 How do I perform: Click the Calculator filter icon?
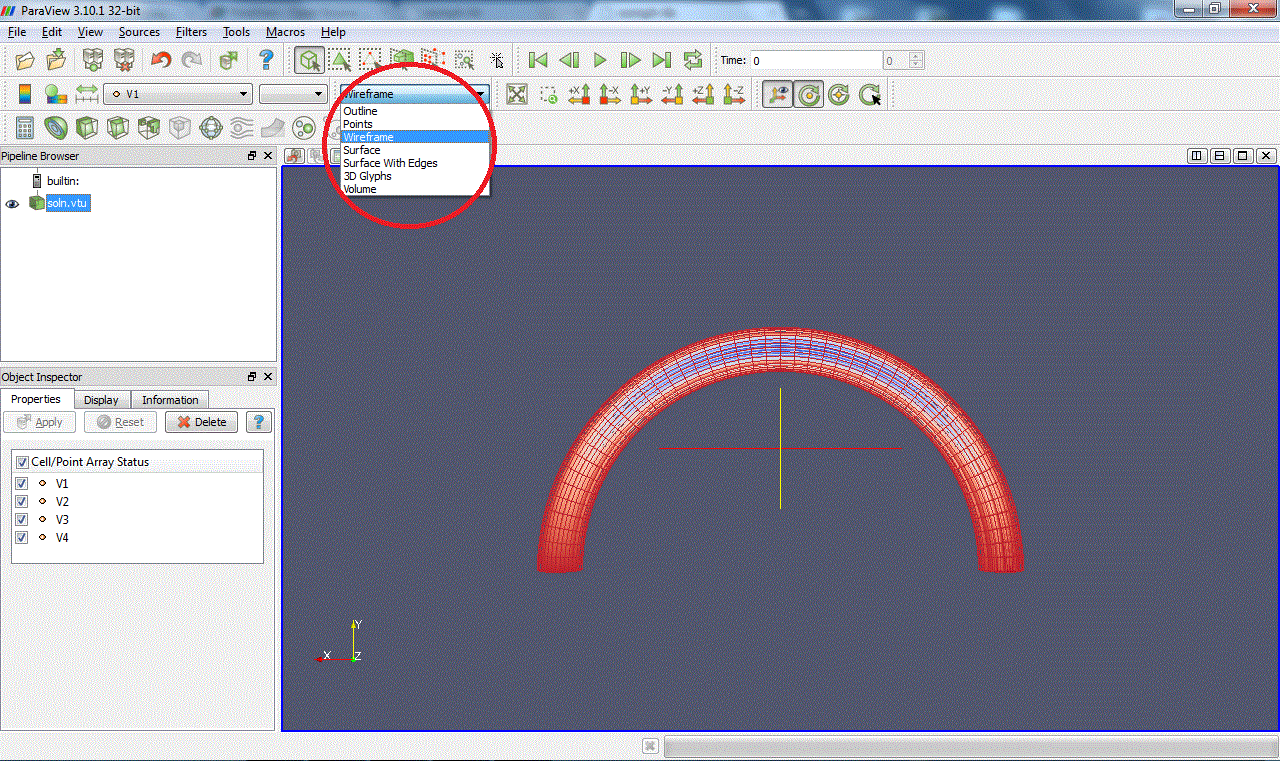25,128
